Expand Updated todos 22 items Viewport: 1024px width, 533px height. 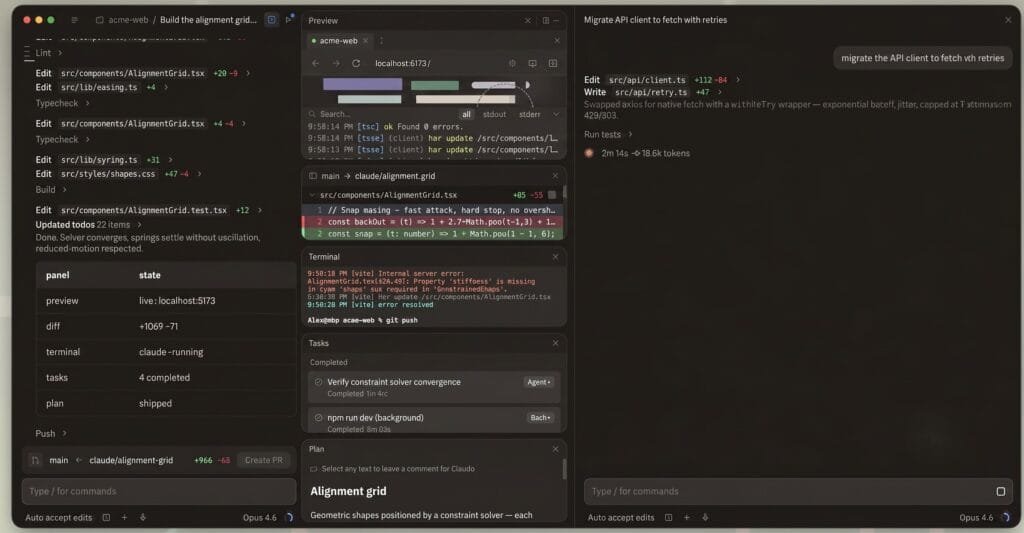coord(89,224)
